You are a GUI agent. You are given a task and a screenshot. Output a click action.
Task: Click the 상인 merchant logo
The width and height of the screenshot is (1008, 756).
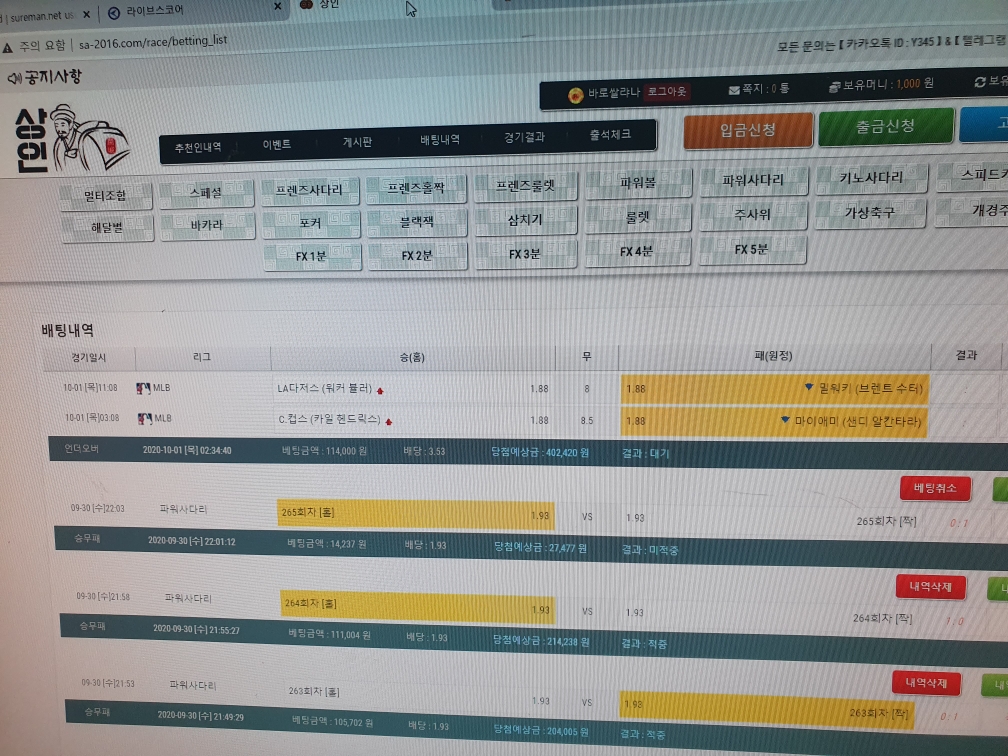coord(70,138)
